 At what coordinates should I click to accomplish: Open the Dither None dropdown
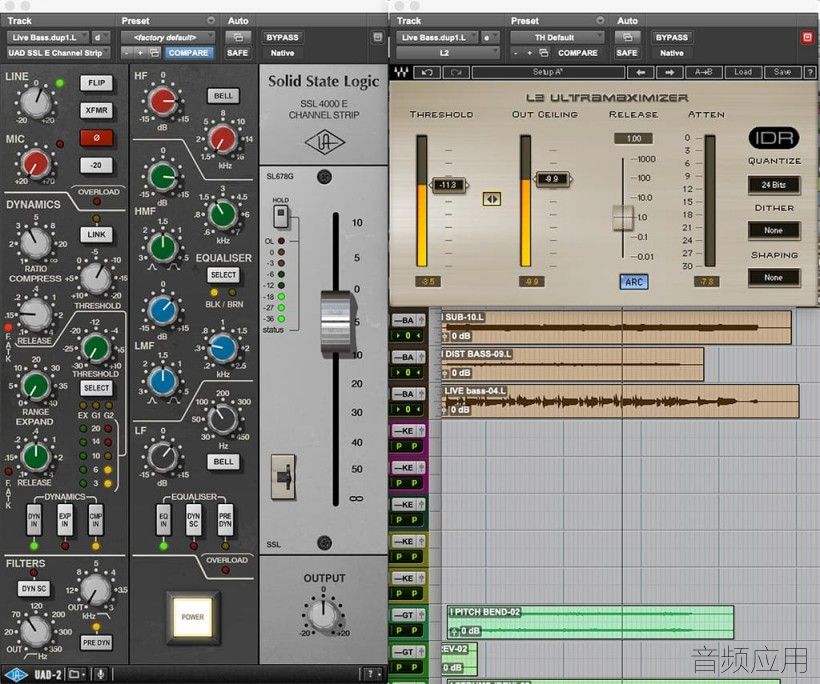point(773,230)
